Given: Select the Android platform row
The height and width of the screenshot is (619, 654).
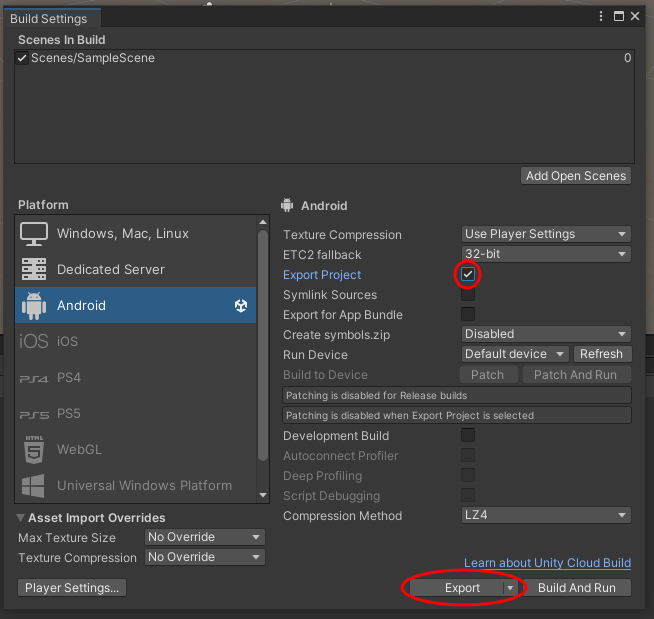Looking at the screenshot, I should 136,305.
